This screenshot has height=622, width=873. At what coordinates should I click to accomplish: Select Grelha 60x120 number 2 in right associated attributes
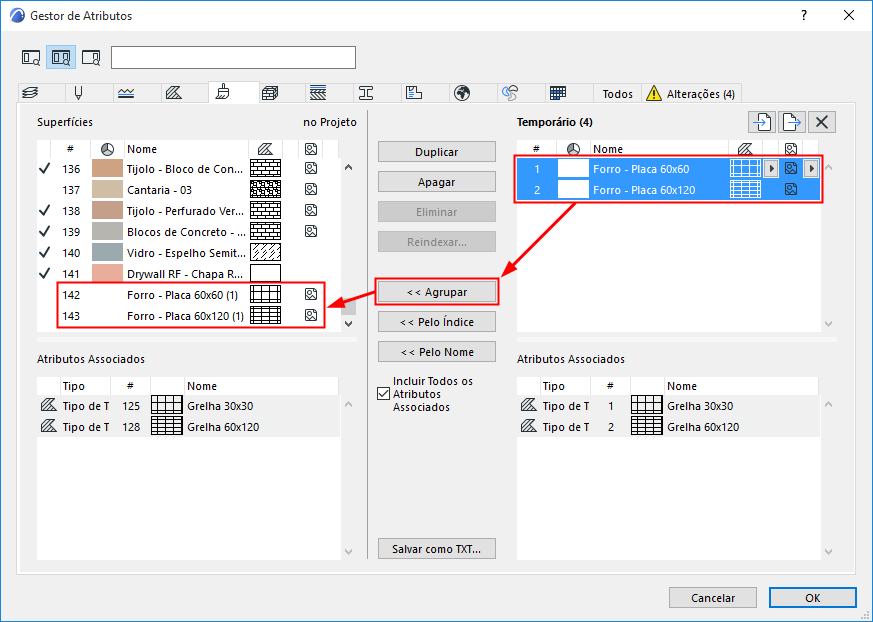(x=668, y=427)
